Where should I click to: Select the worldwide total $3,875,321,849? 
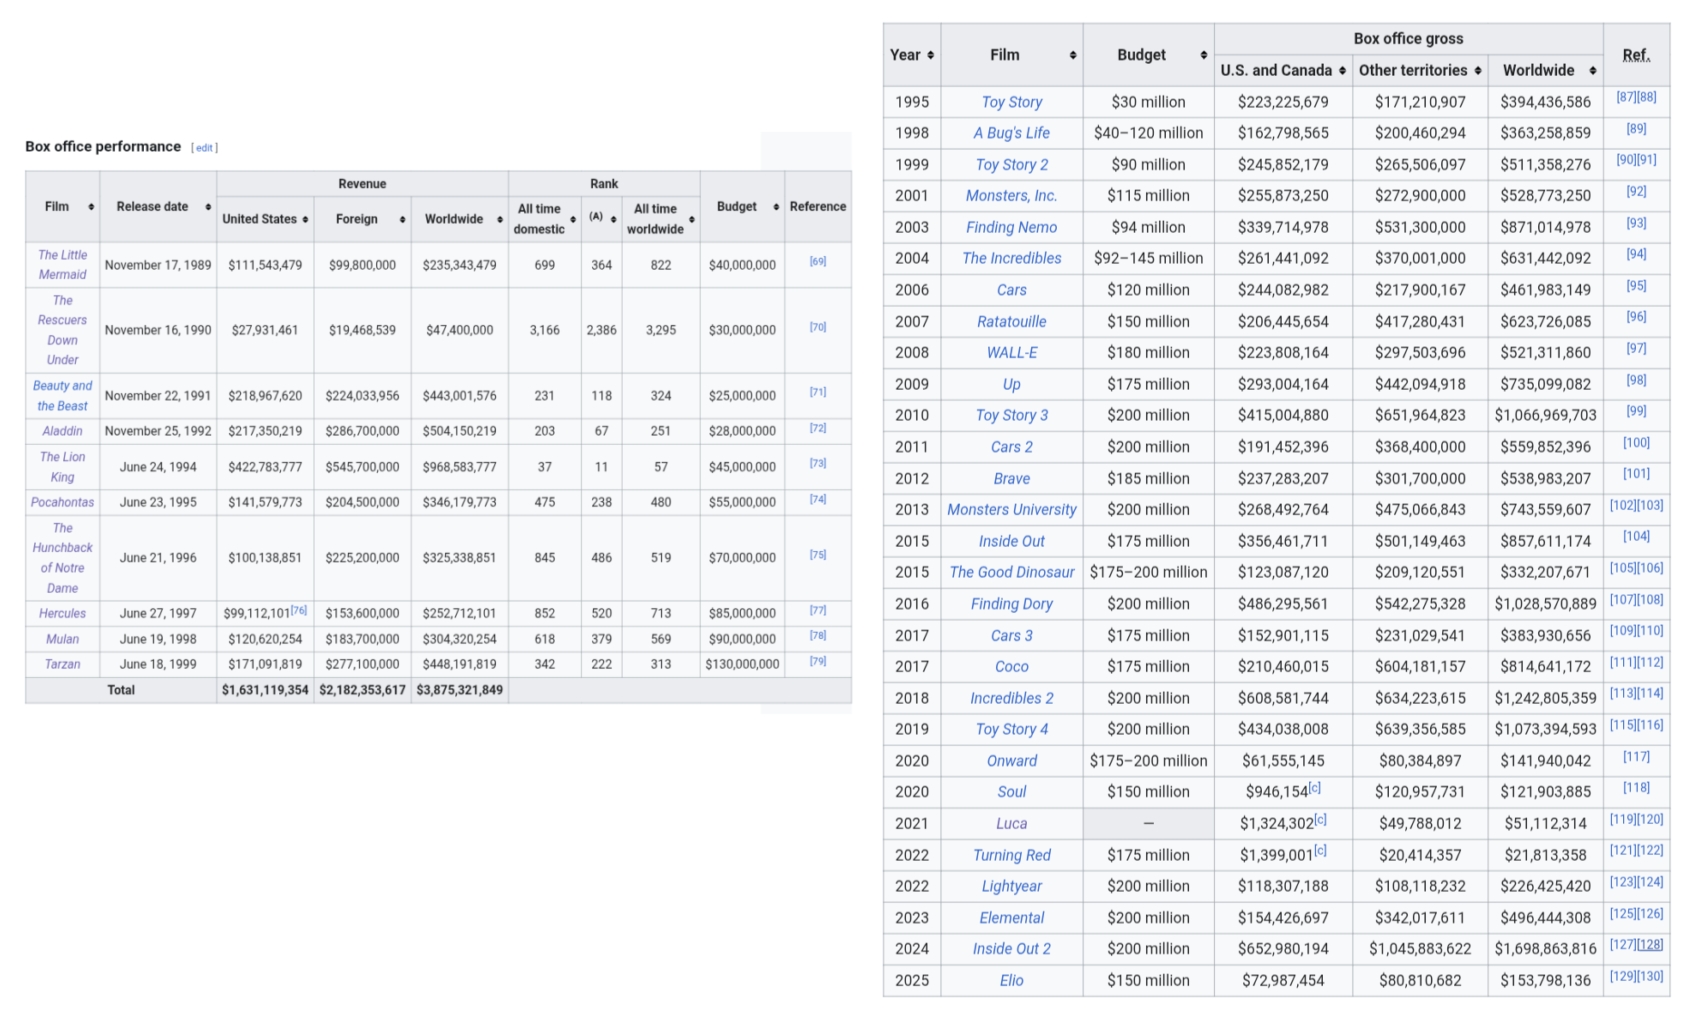459,690
